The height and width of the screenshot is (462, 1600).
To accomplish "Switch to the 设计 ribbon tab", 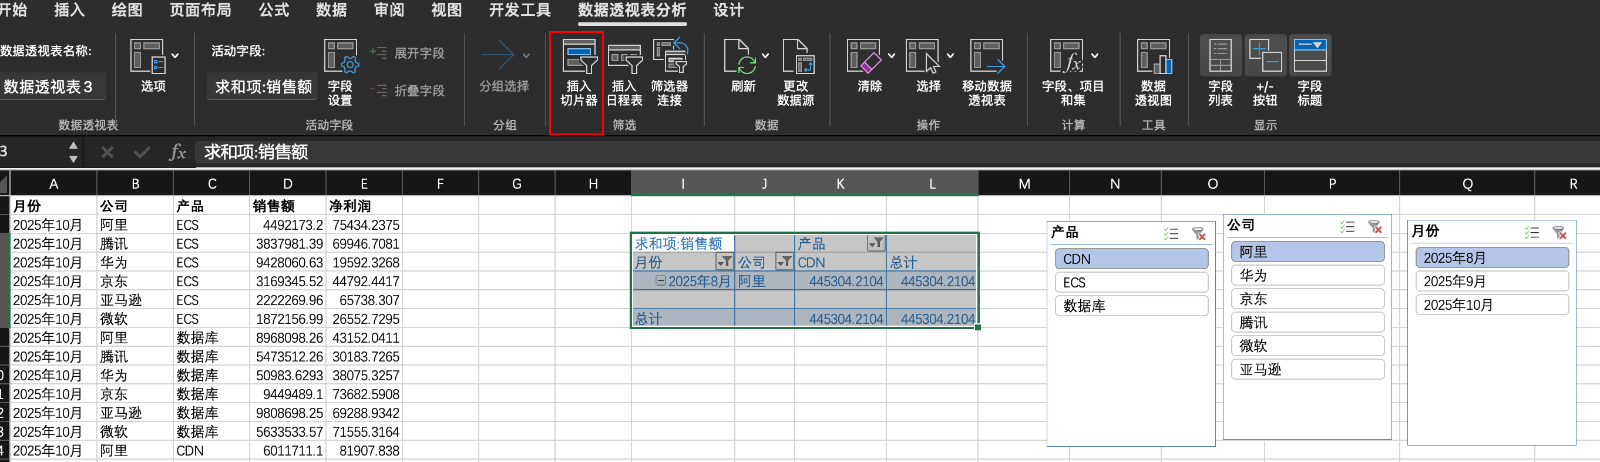I will coord(728,10).
